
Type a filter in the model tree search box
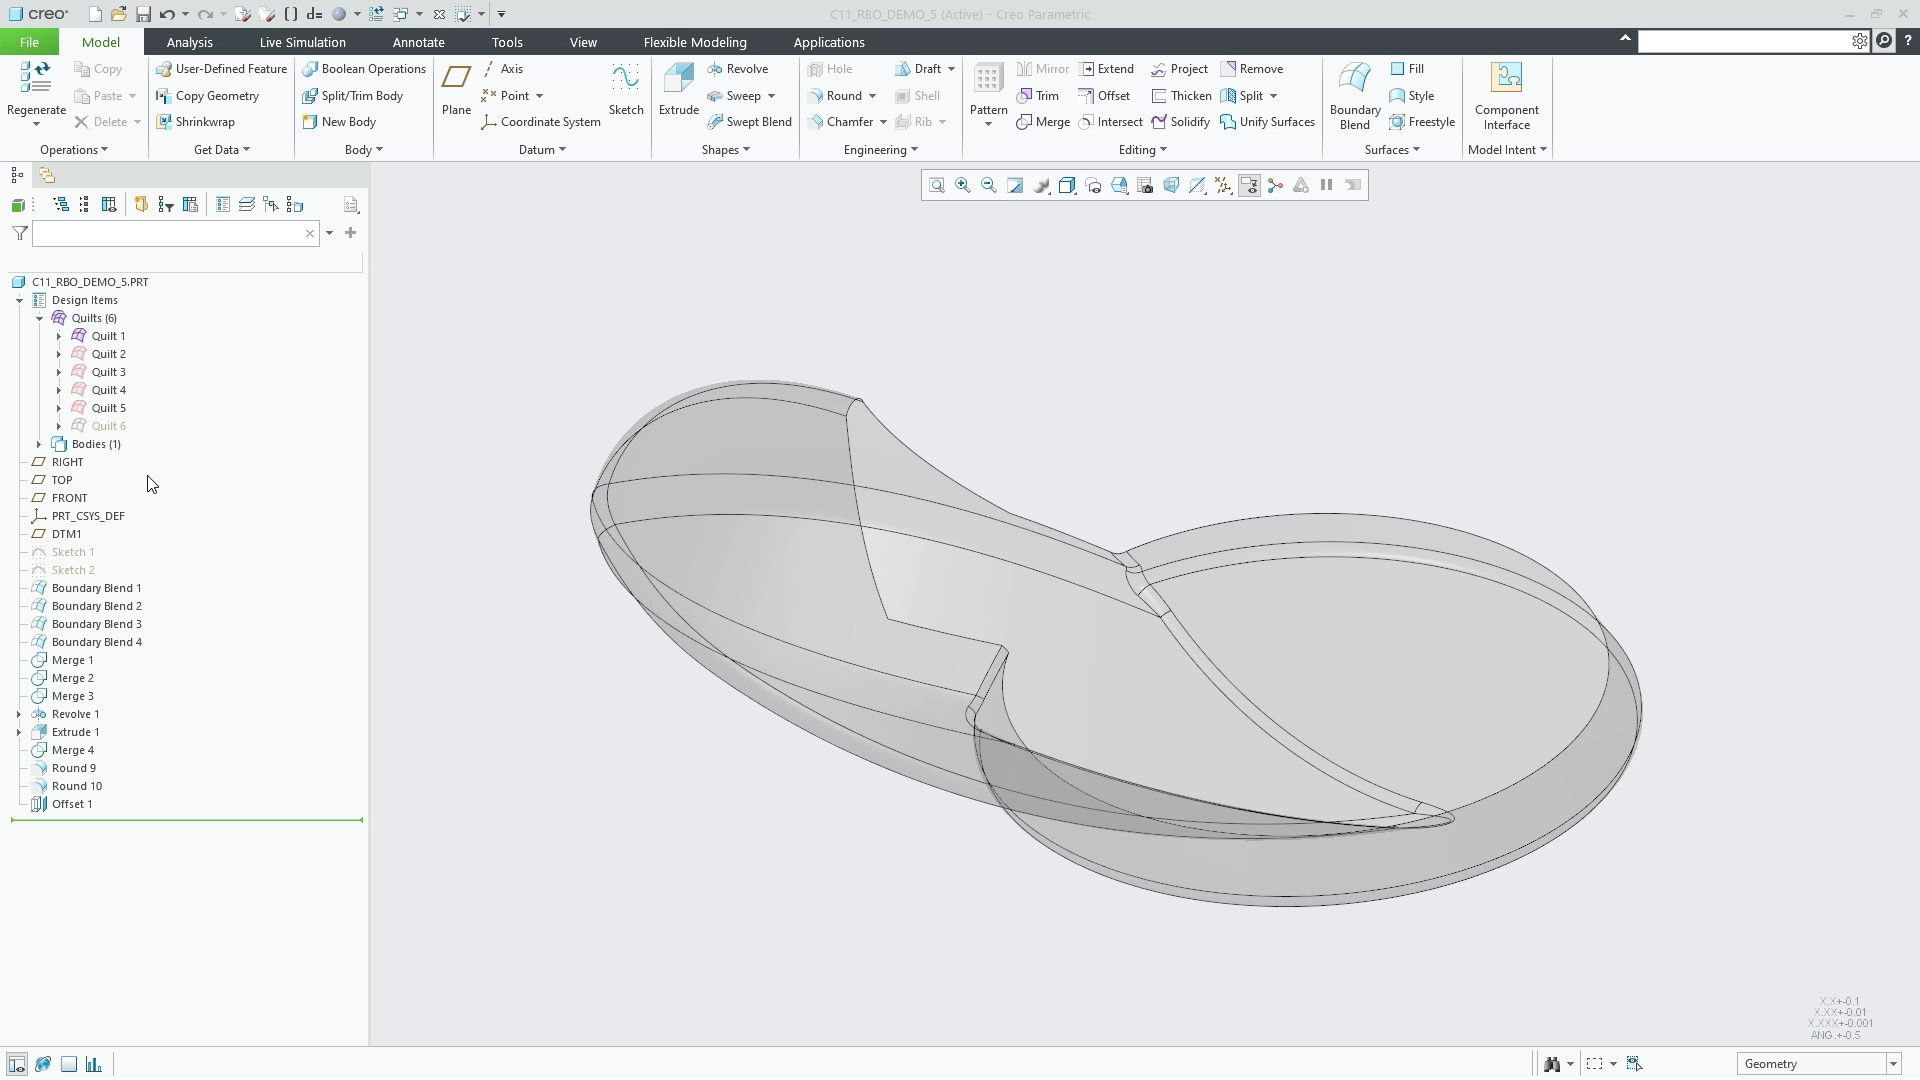(x=170, y=233)
